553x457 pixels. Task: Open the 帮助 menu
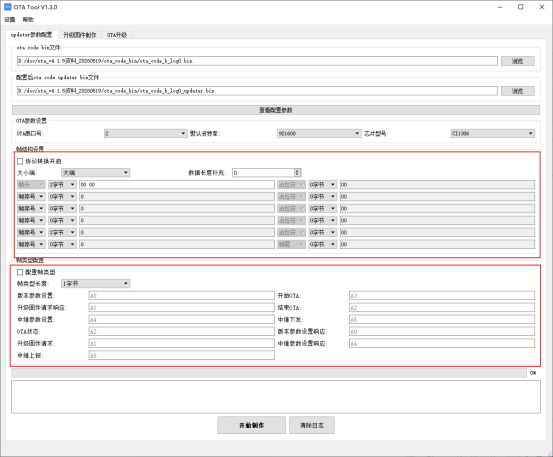tap(28, 19)
